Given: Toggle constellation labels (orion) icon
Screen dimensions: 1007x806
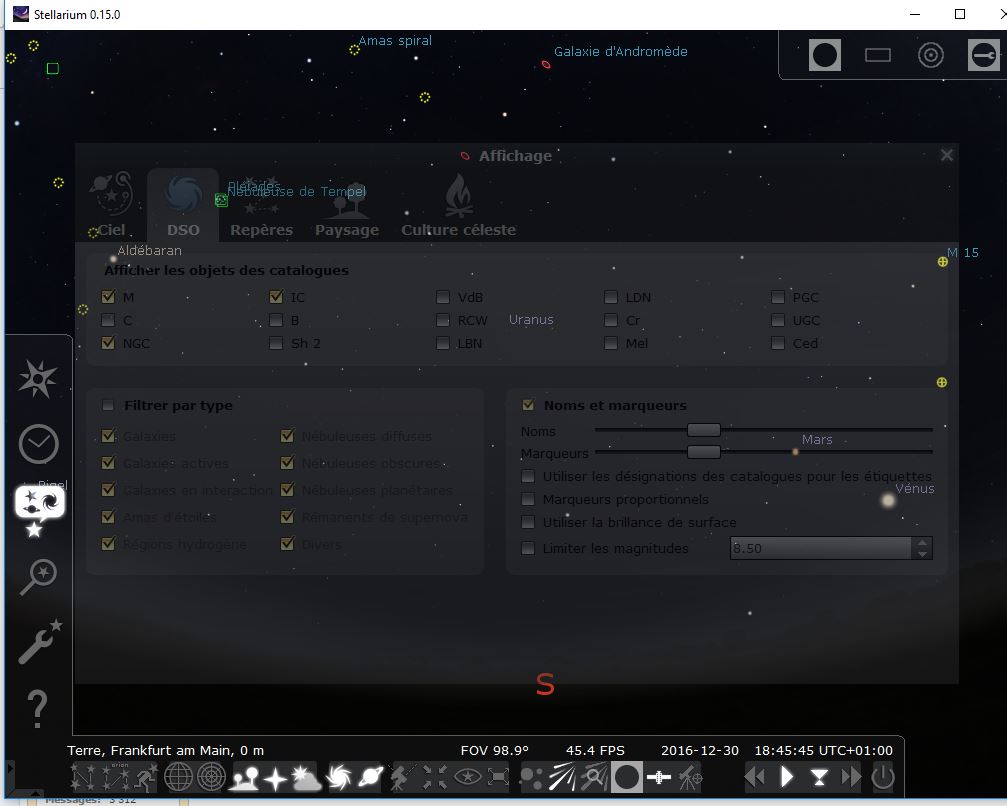Looking at the screenshot, I should (x=116, y=777).
